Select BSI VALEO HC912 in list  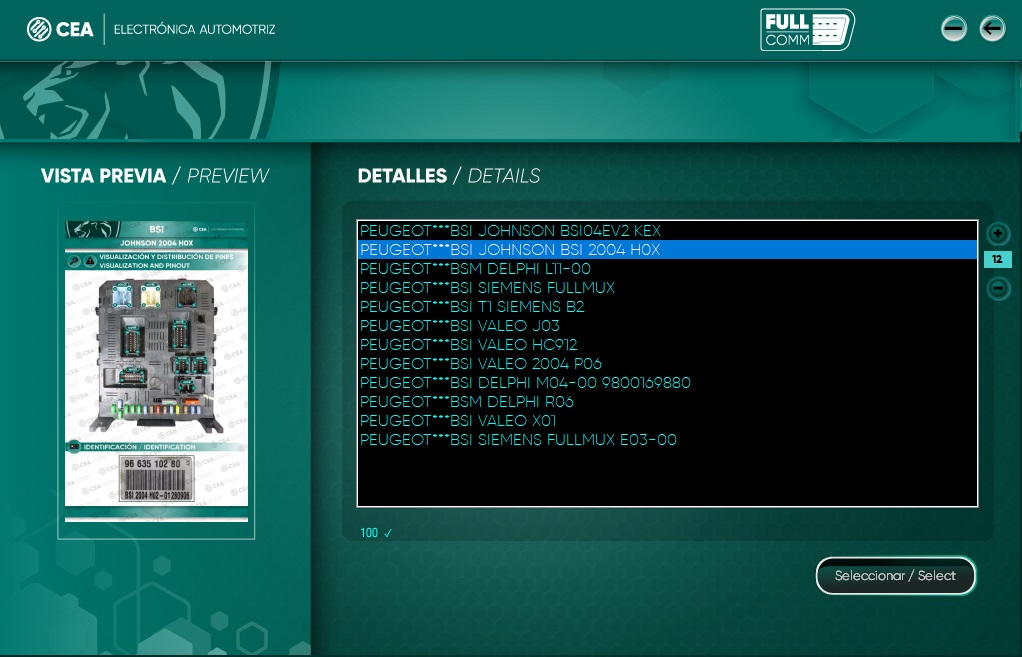[x=468, y=345]
